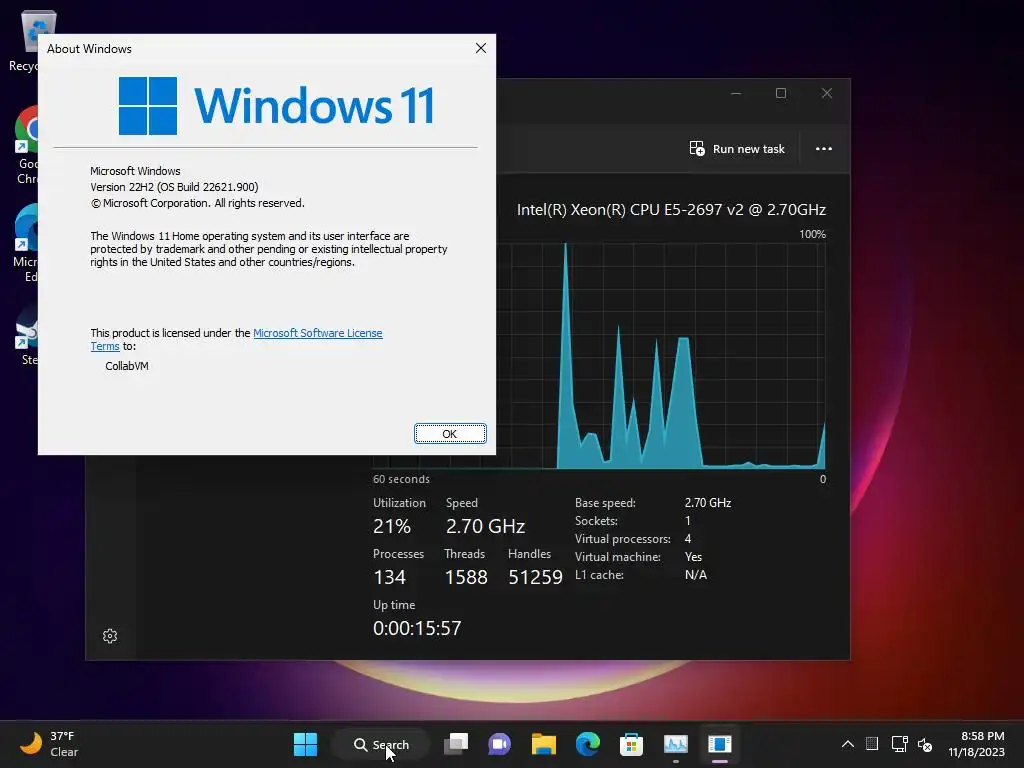
Task: Open Microsoft Edge from taskbar
Action: [588, 744]
